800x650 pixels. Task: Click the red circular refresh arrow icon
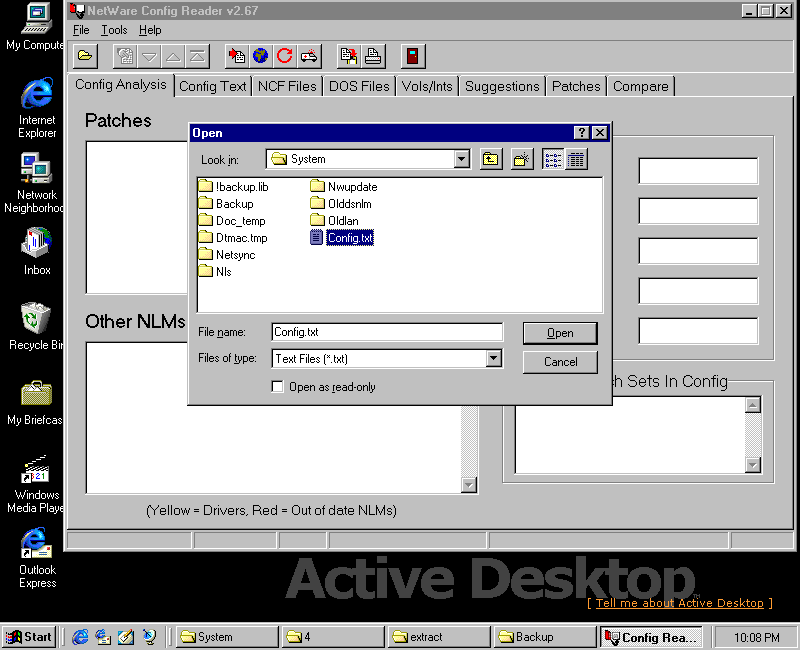click(285, 56)
